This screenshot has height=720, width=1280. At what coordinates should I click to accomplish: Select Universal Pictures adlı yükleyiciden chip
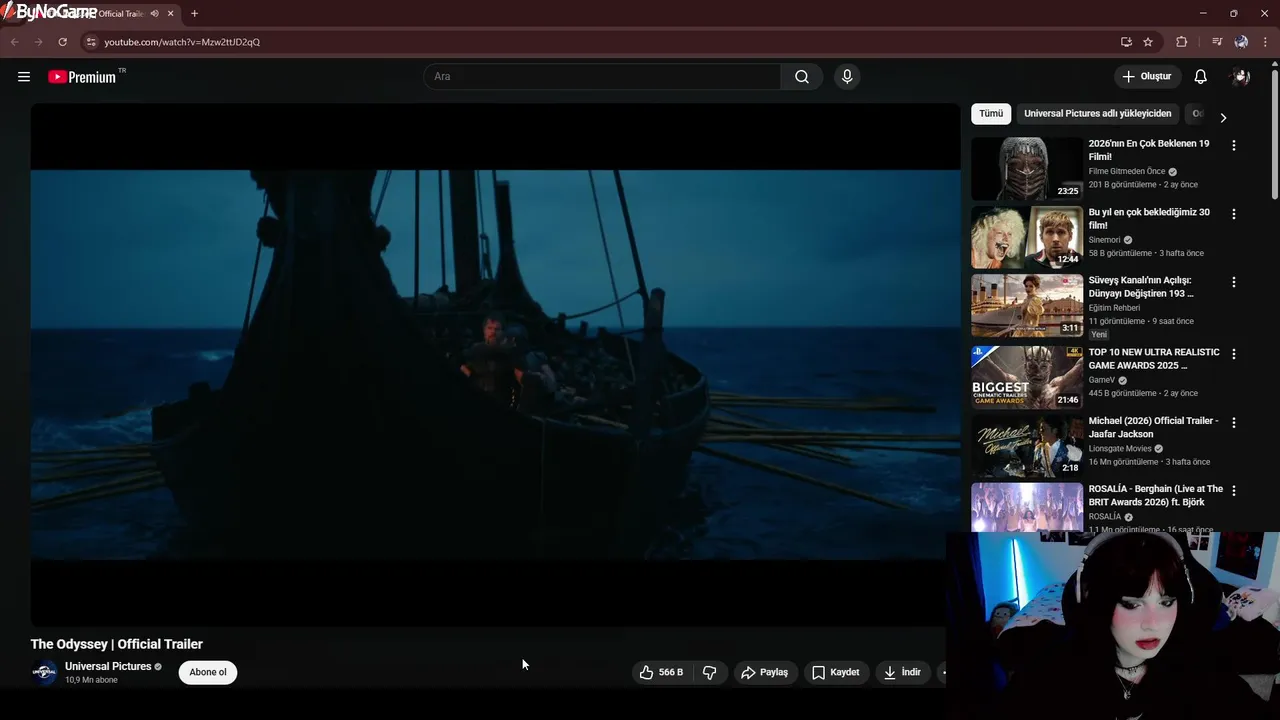pyautogui.click(x=1097, y=114)
